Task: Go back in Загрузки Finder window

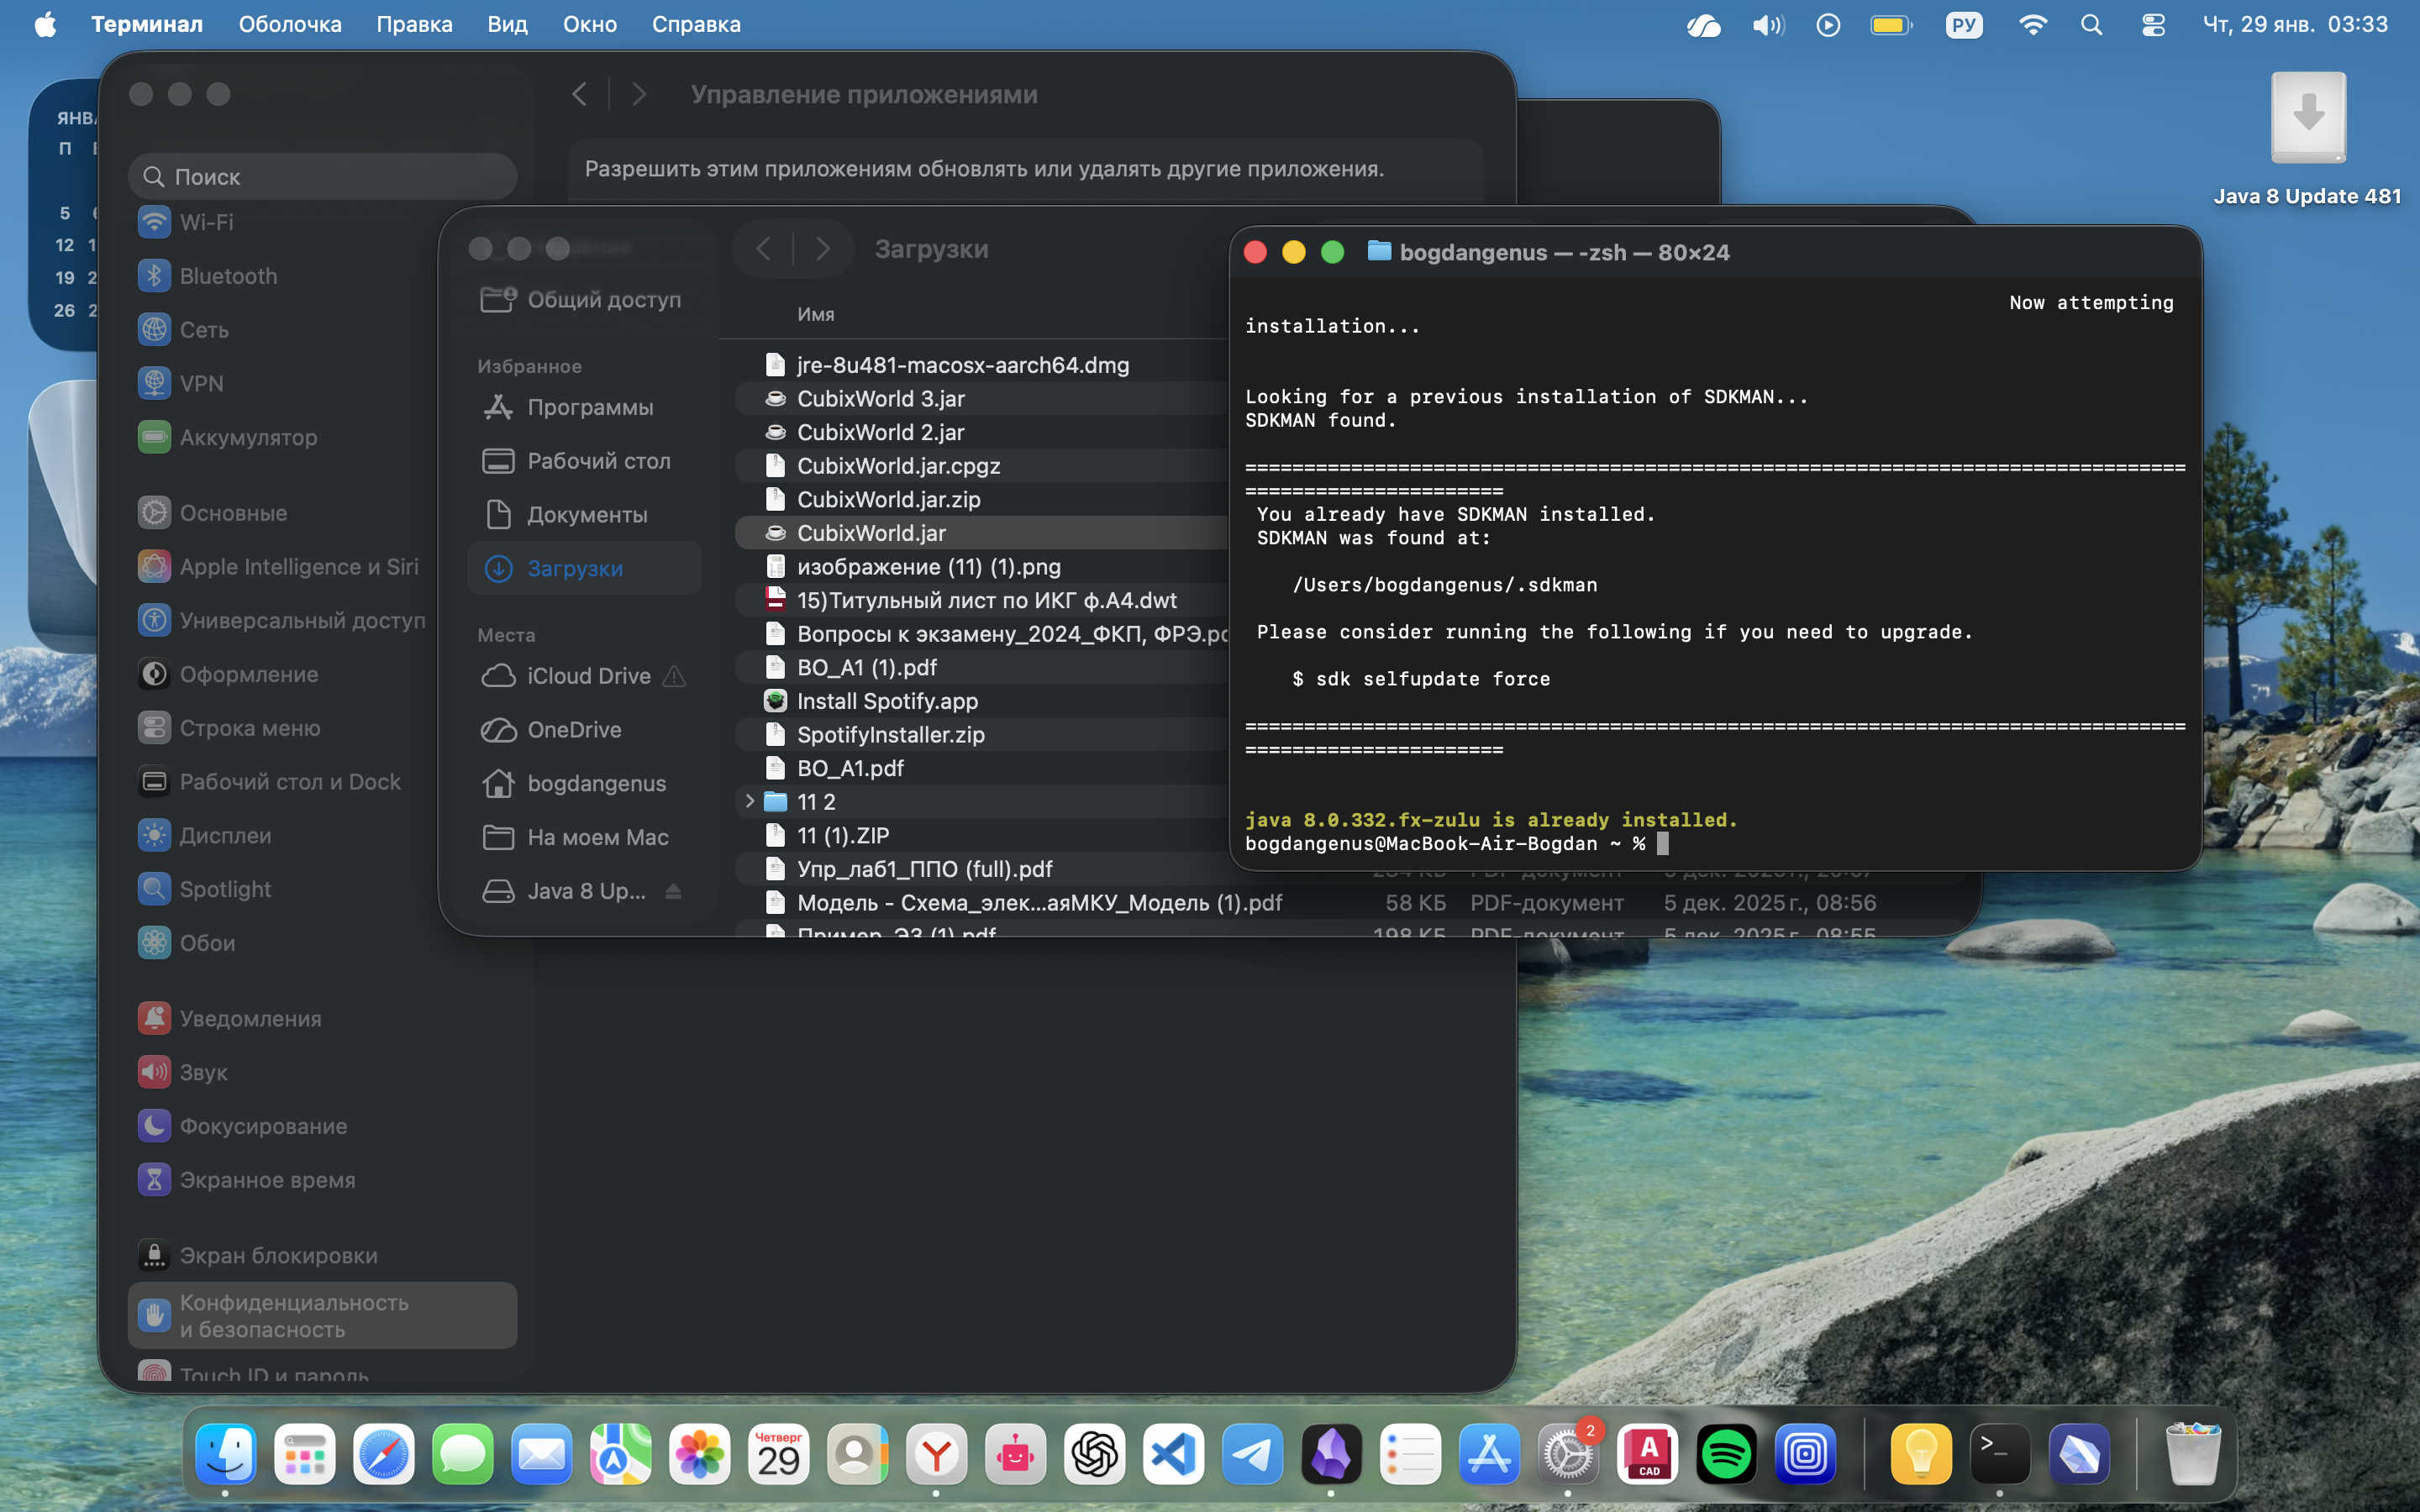Action: pos(764,249)
